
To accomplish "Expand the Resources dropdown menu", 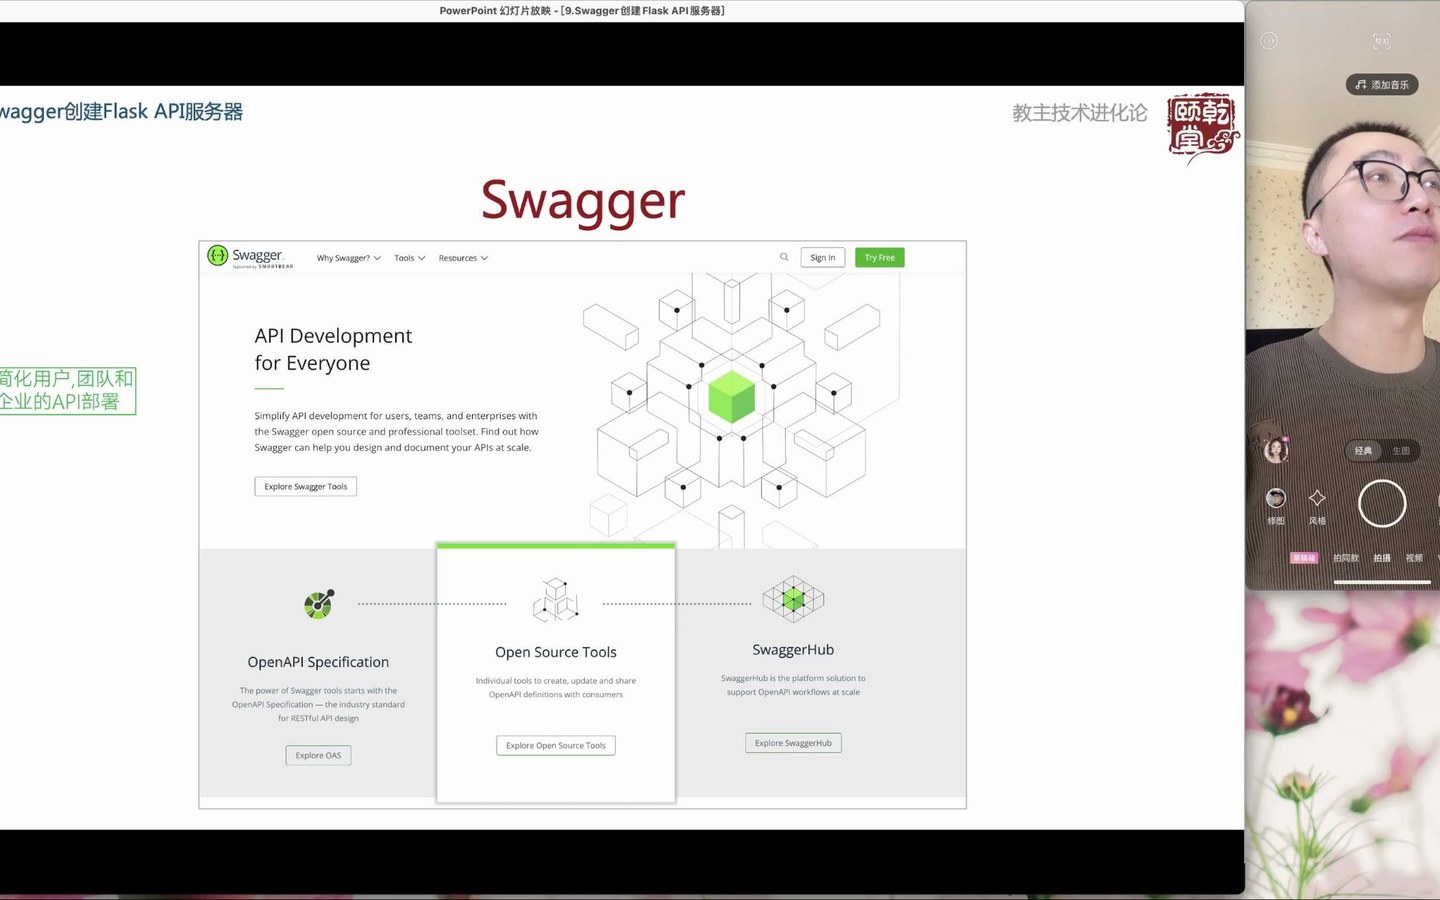I will pyautogui.click(x=463, y=258).
